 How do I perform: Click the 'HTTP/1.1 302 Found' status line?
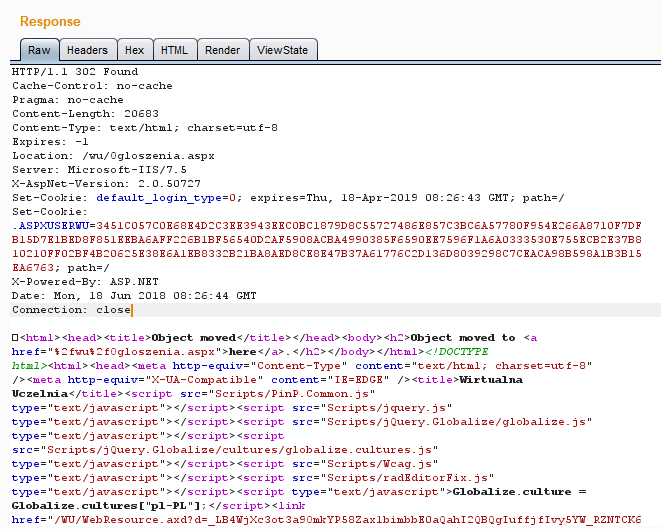75,72
